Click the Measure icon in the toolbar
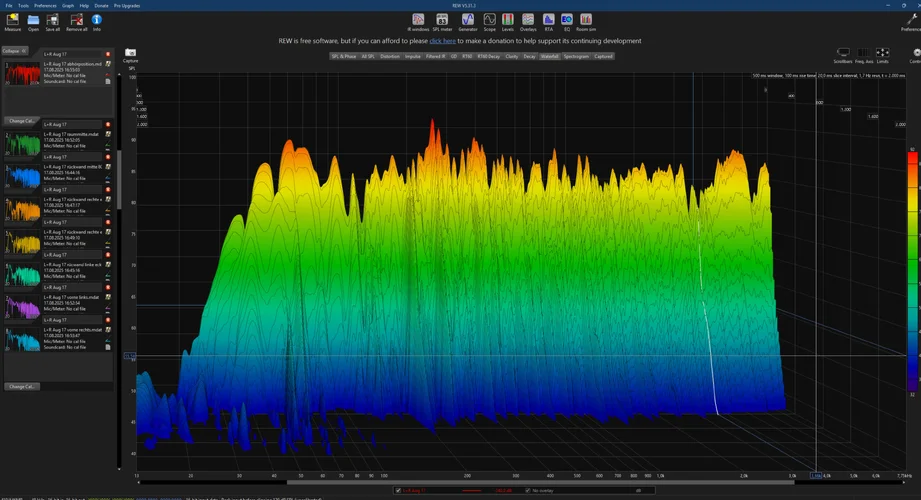This screenshot has height=500, width=921. (13, 21)
